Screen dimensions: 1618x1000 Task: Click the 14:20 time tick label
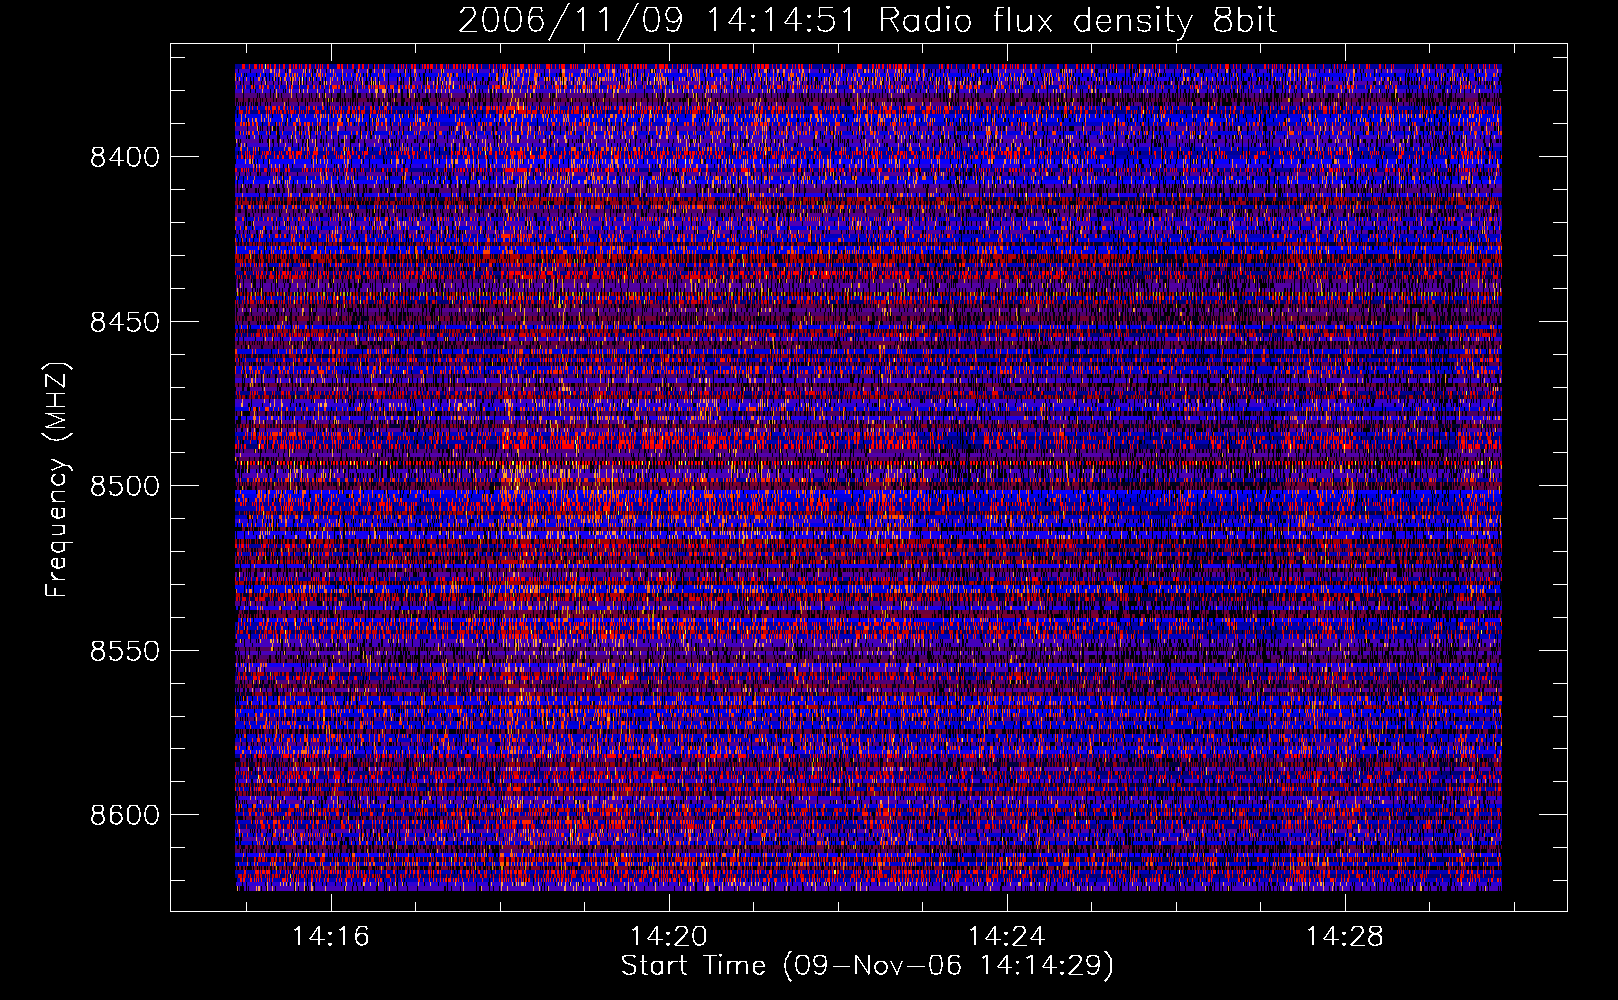point(669,936)
